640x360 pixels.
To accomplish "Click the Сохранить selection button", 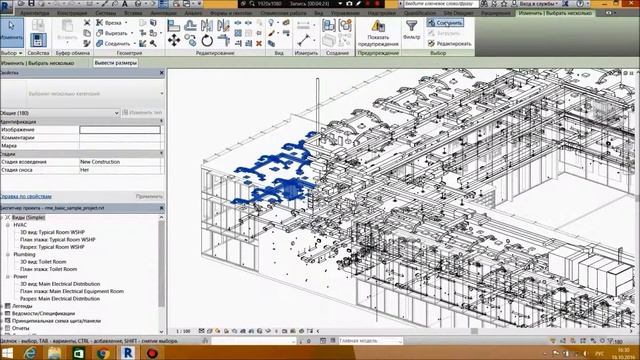I will [x=445, y=23].
